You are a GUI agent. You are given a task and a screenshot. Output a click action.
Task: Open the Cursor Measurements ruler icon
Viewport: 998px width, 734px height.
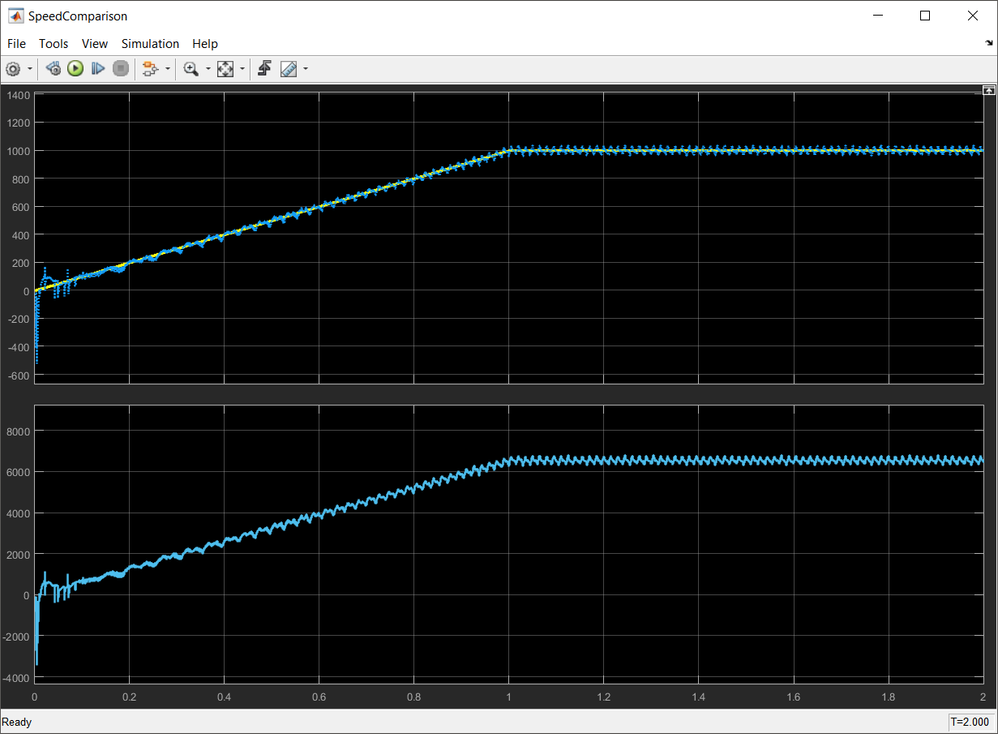coord(288,69)
